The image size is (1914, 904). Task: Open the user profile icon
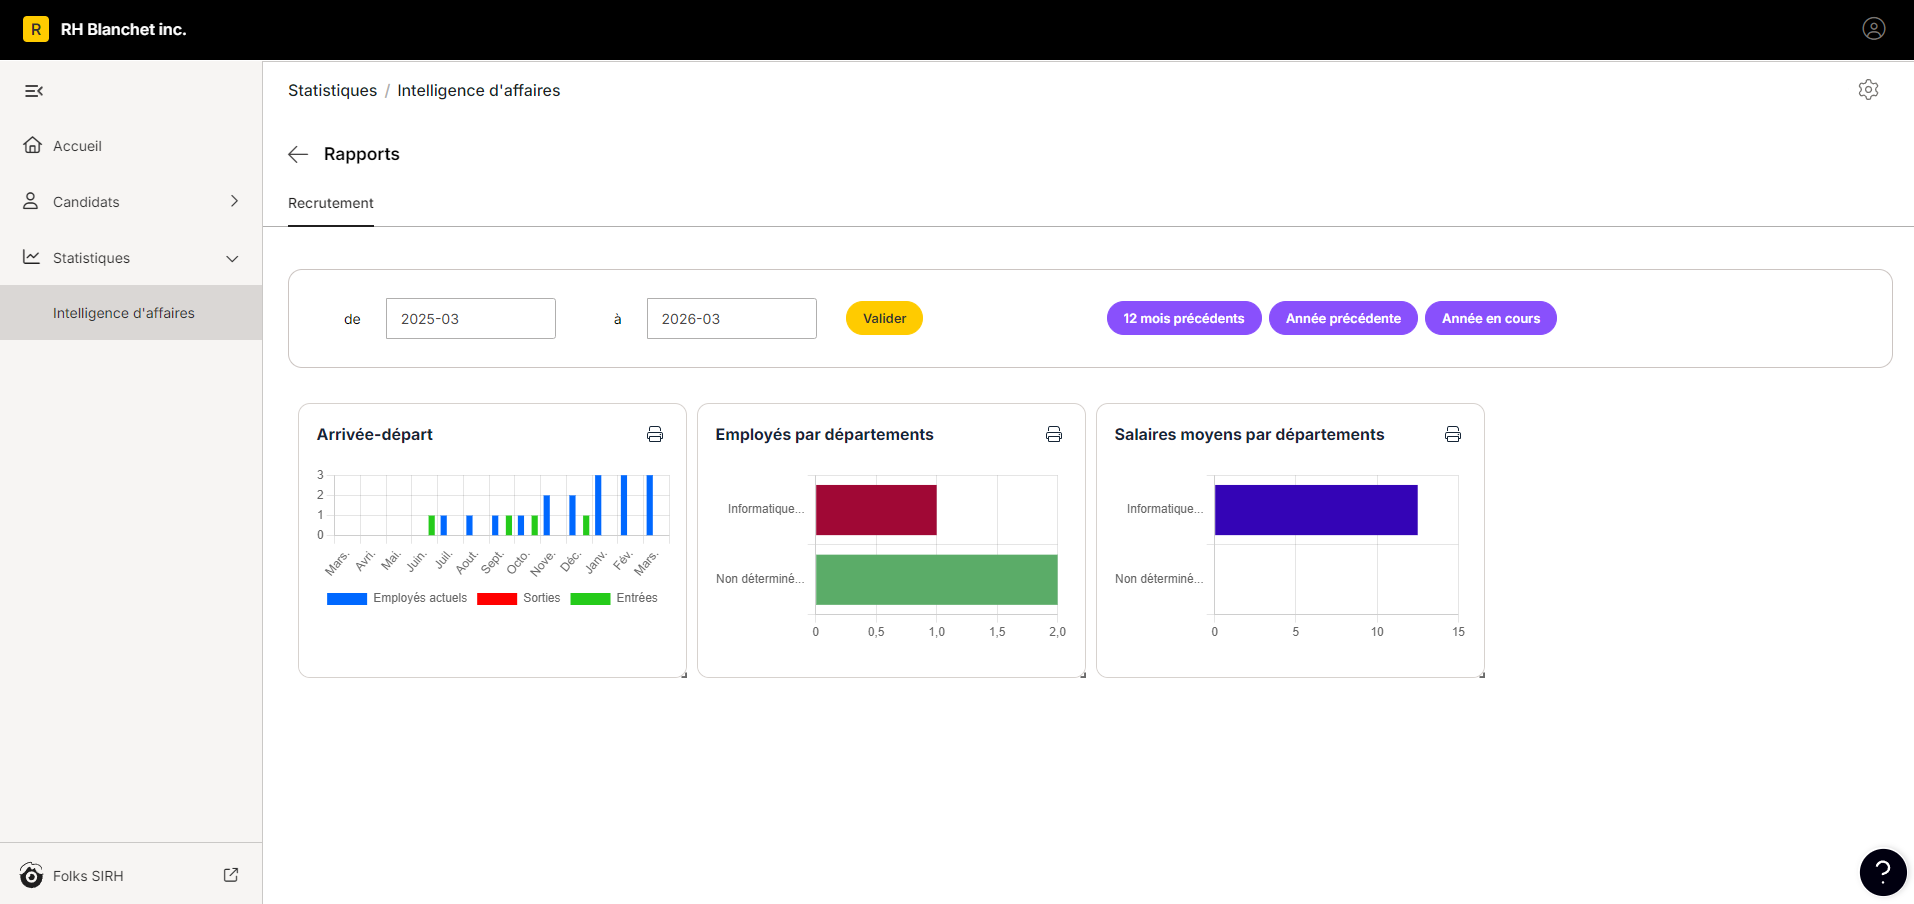pos(1873,29)
